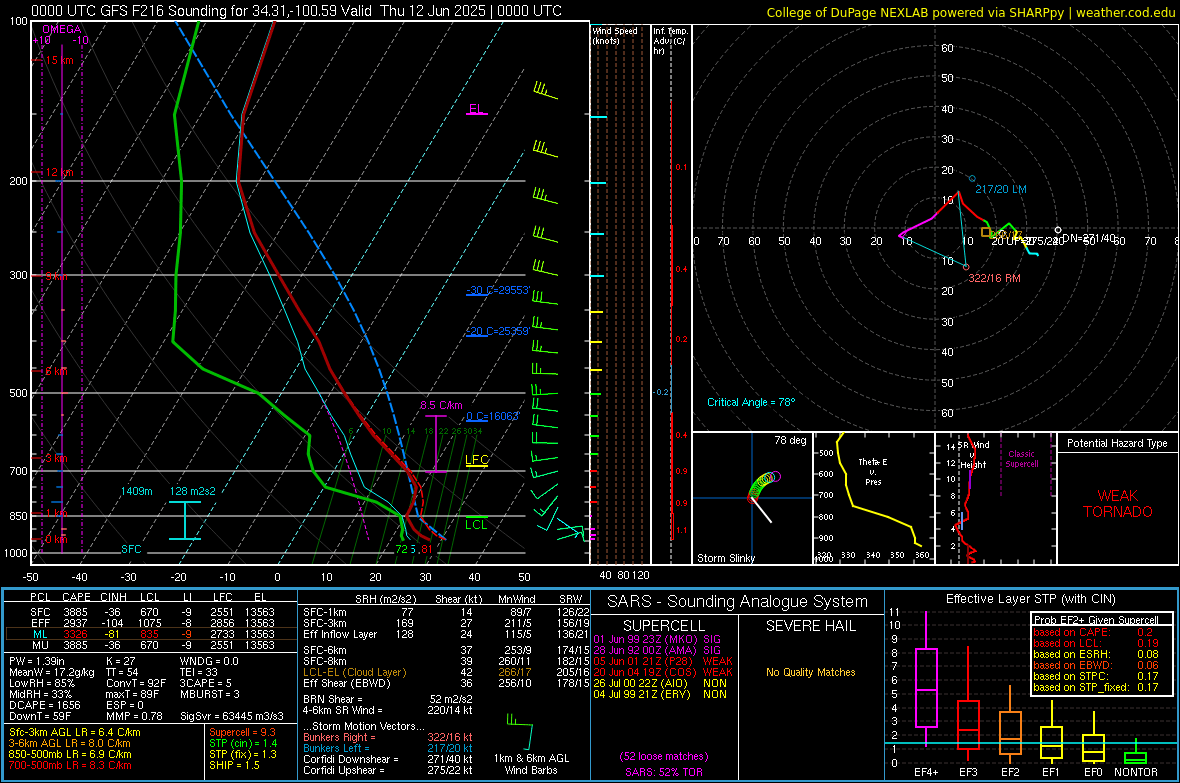Select the Eff Inflow Layer row
Image resolution: width=1180 pixels, height=783 pixels.
[x=446, y=634]
